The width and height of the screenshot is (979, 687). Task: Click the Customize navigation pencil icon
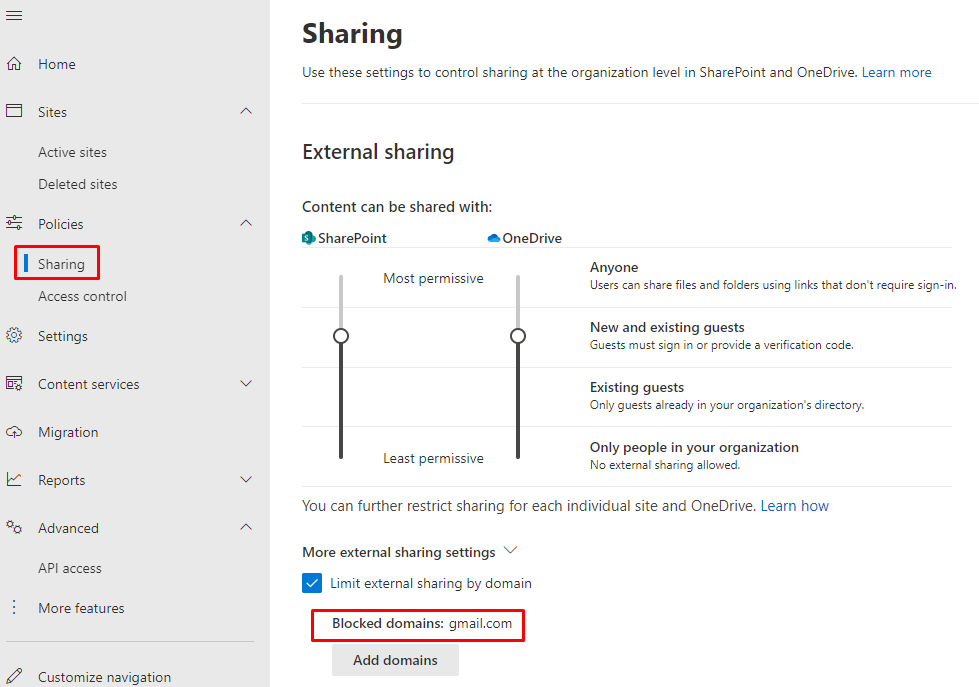[x=14, y=677]
